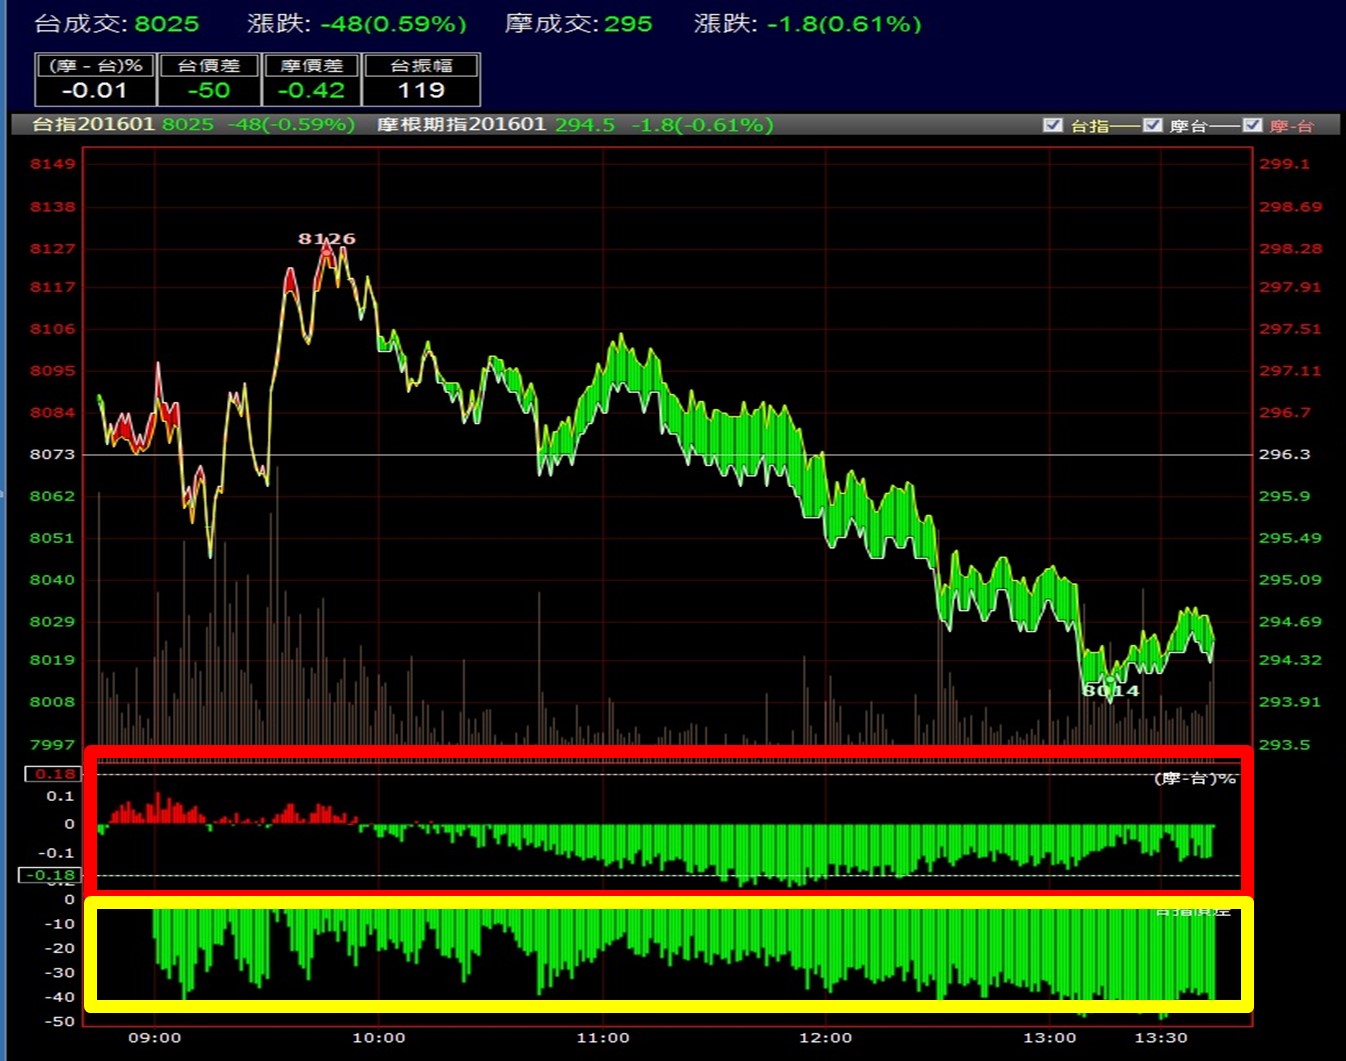Click the 8014 low price marker
Screen dimensions: 1346x1061
coord(1110,690)
